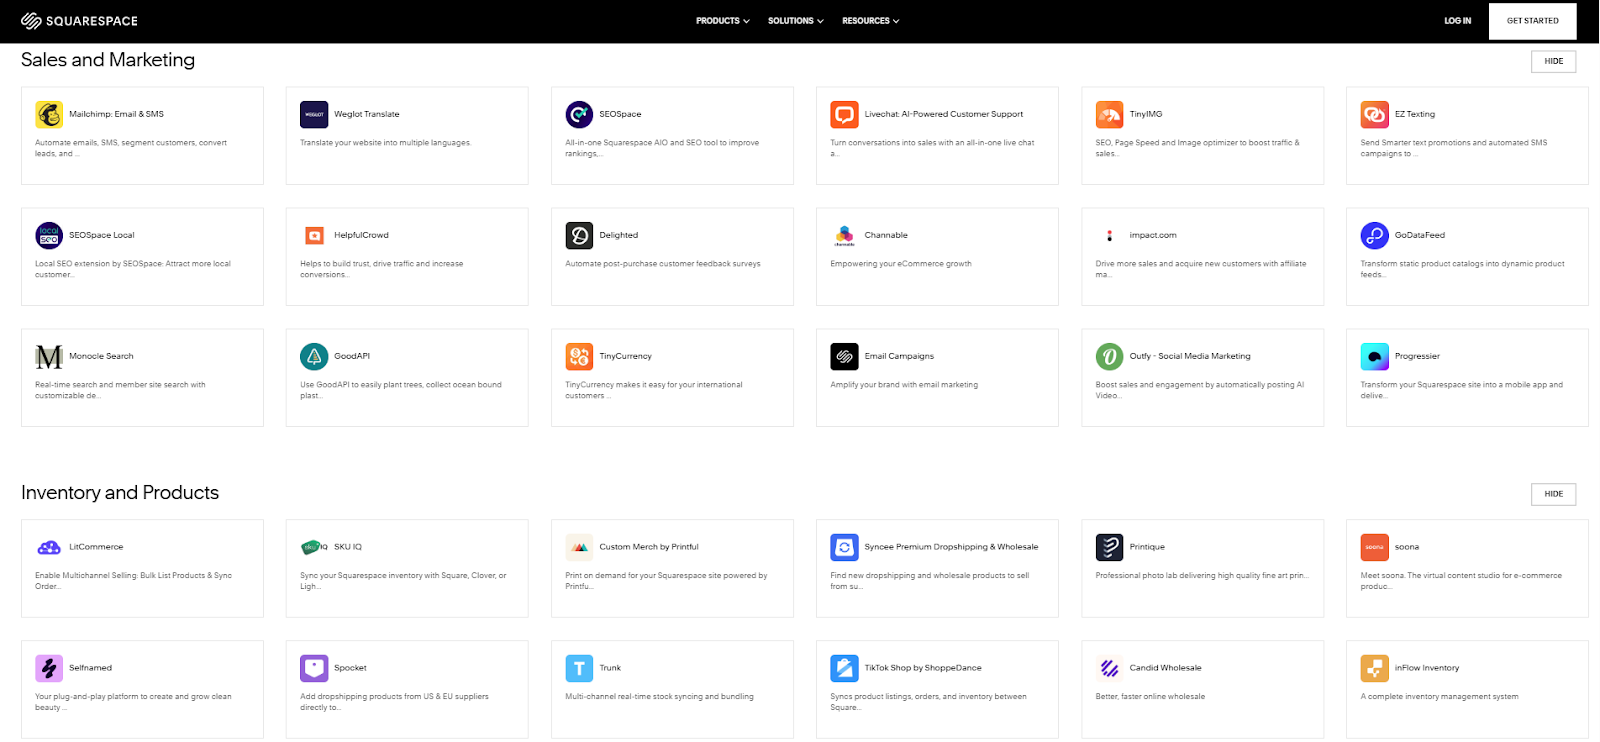Click 'Amplify your brand with email marketing' text

pyautogui.click(x=904, y=385)
